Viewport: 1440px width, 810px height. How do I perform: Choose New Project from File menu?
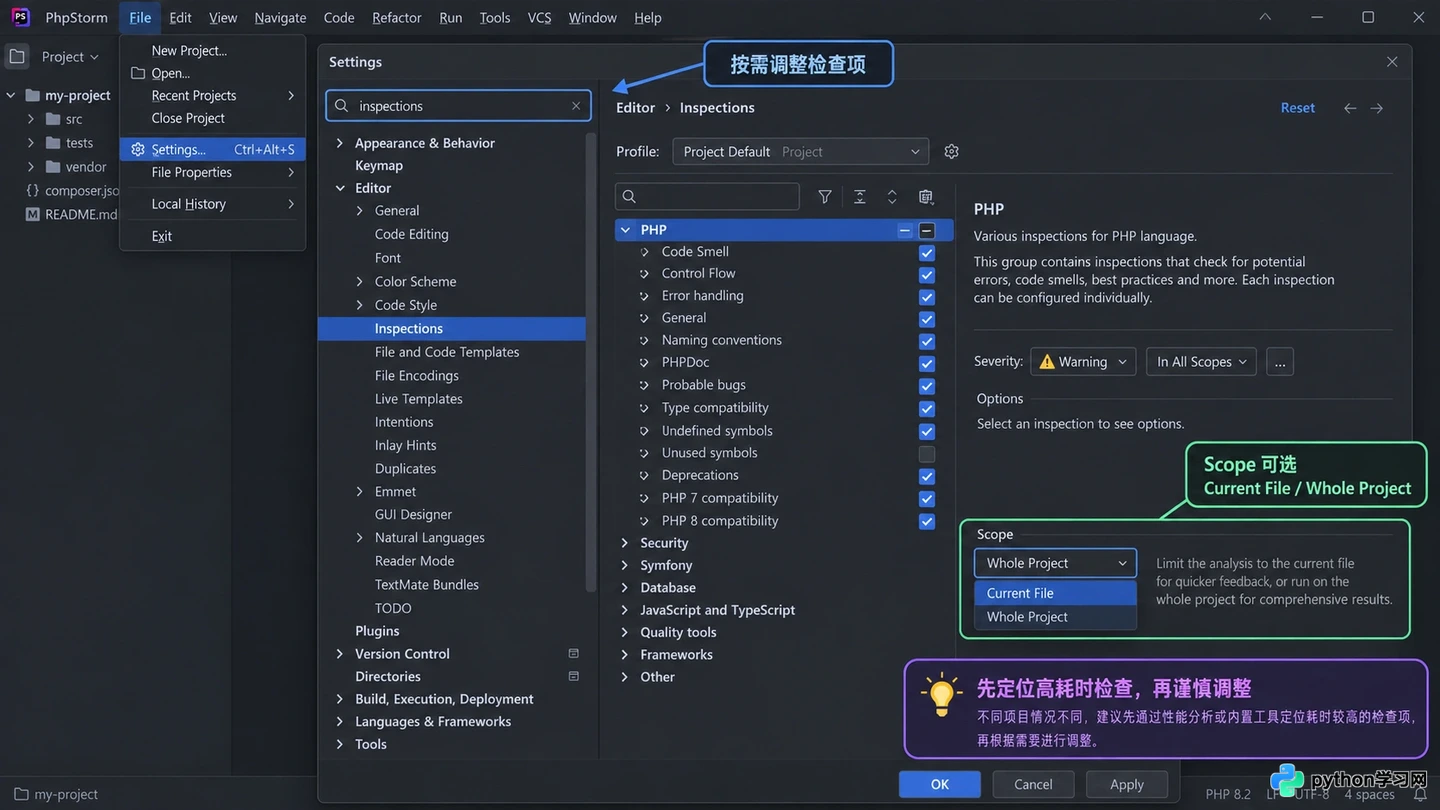(x=189, y=51)
